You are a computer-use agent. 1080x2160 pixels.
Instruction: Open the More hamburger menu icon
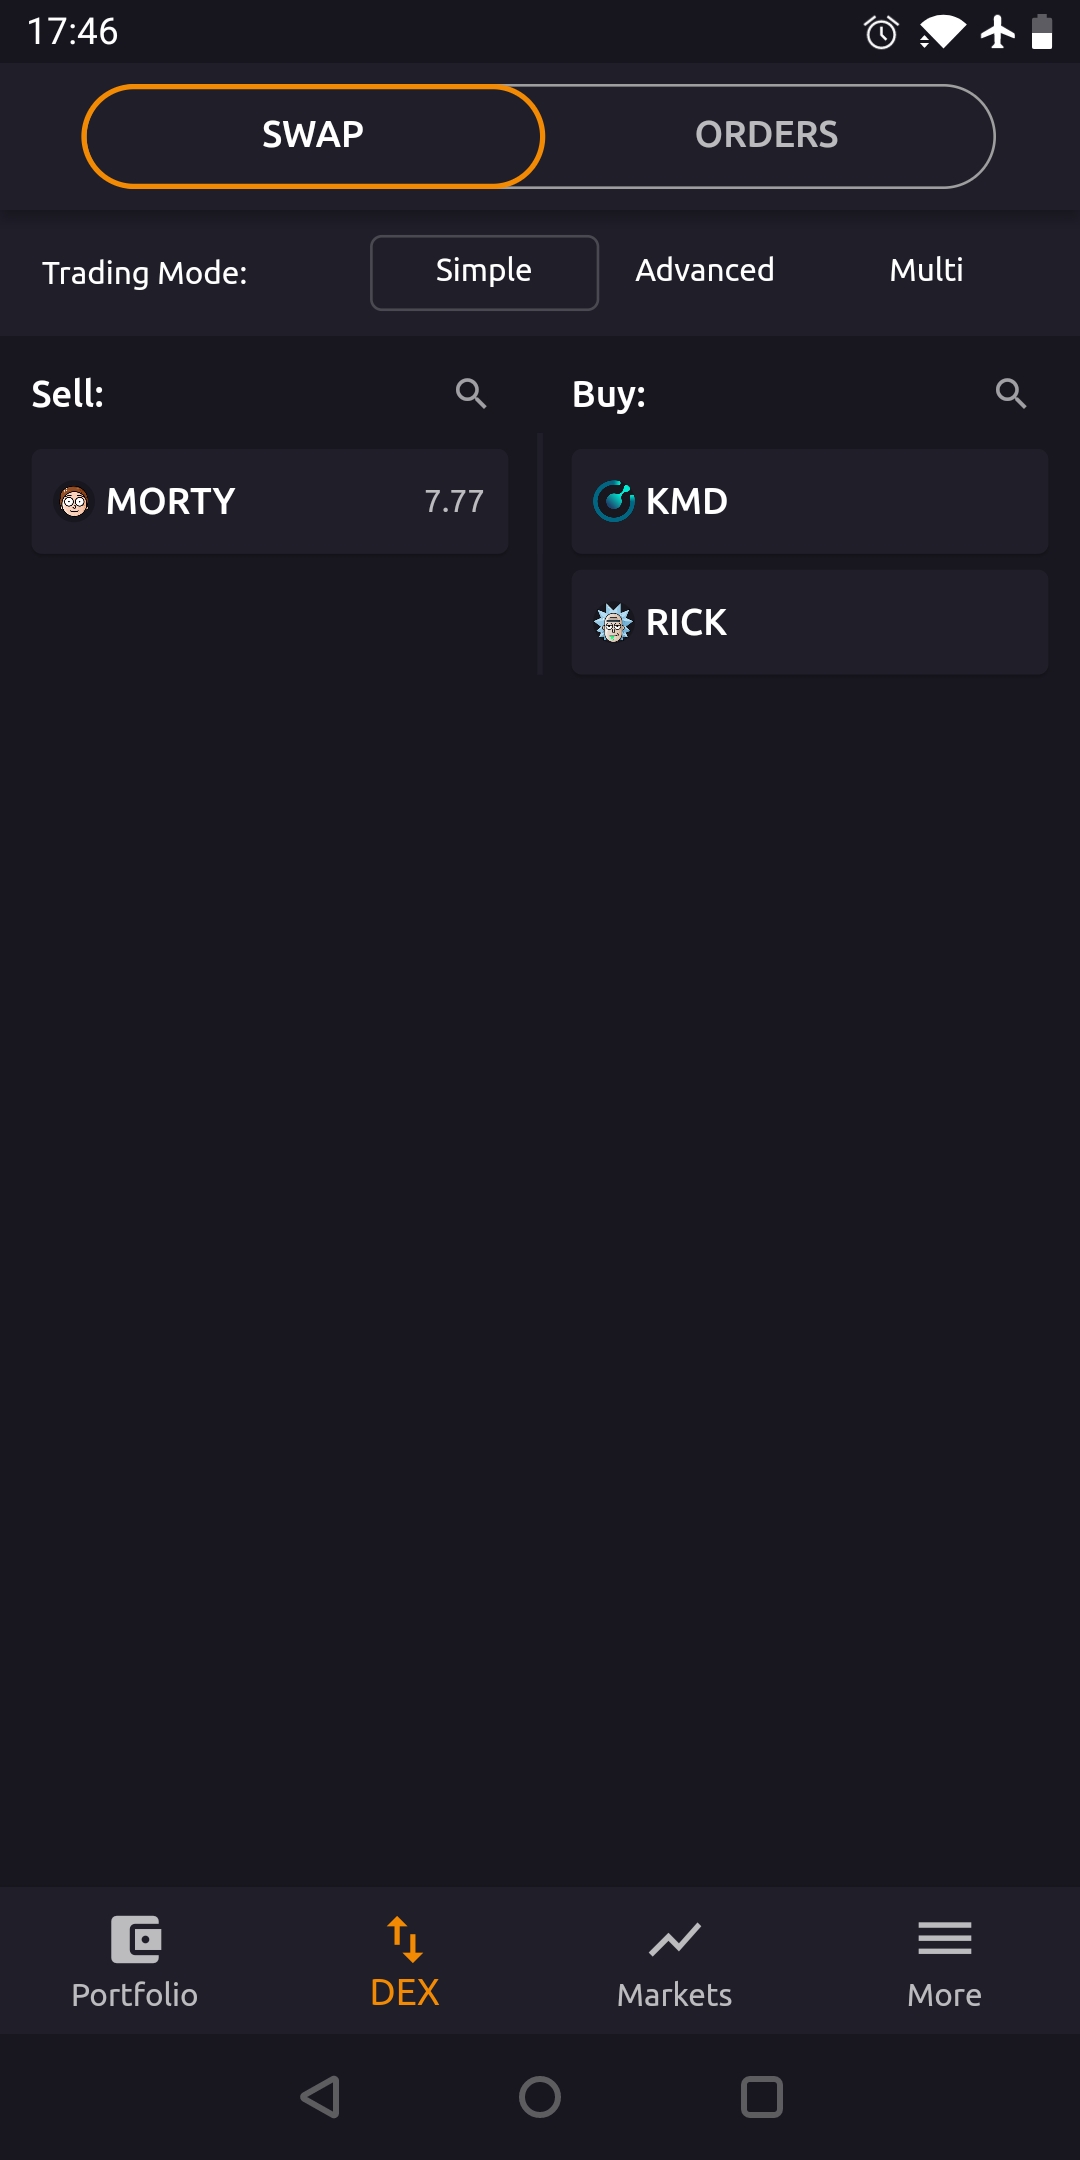[x=944, y=1938]
